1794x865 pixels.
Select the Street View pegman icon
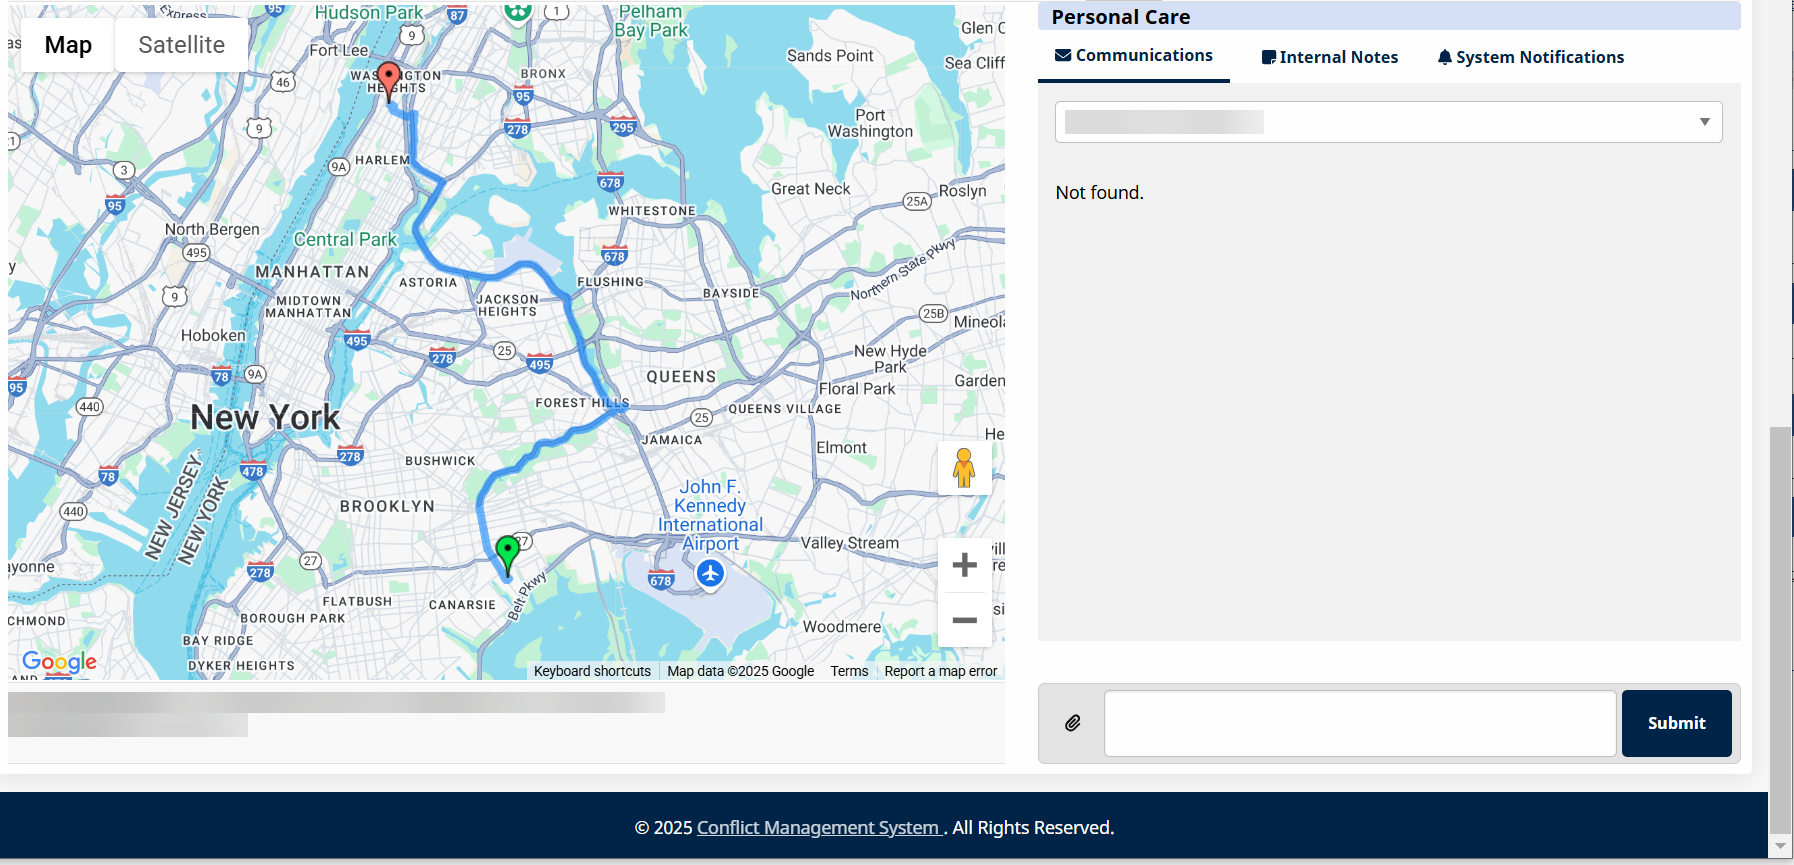click(964, 468)
